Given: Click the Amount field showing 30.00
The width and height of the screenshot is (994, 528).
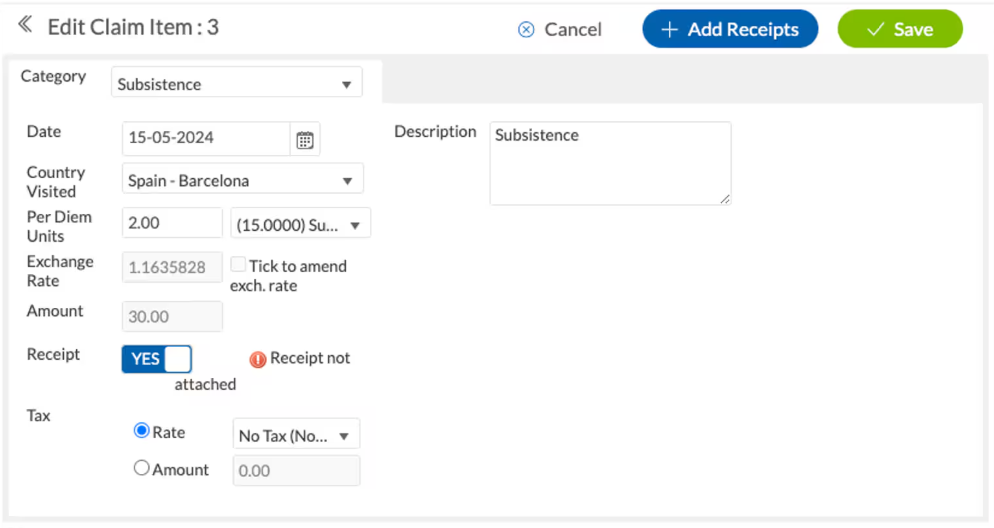Looking at the screenshot, I should tap(172, 316).
